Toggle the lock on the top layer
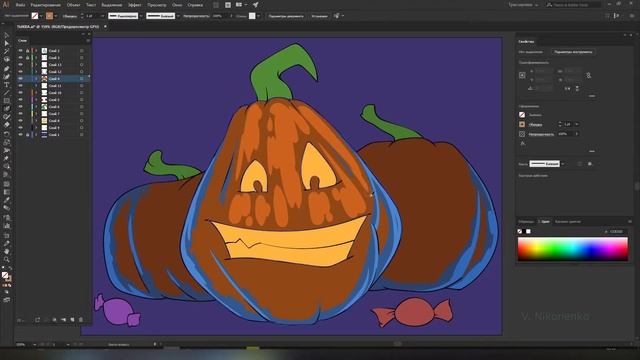 point(27,51)
